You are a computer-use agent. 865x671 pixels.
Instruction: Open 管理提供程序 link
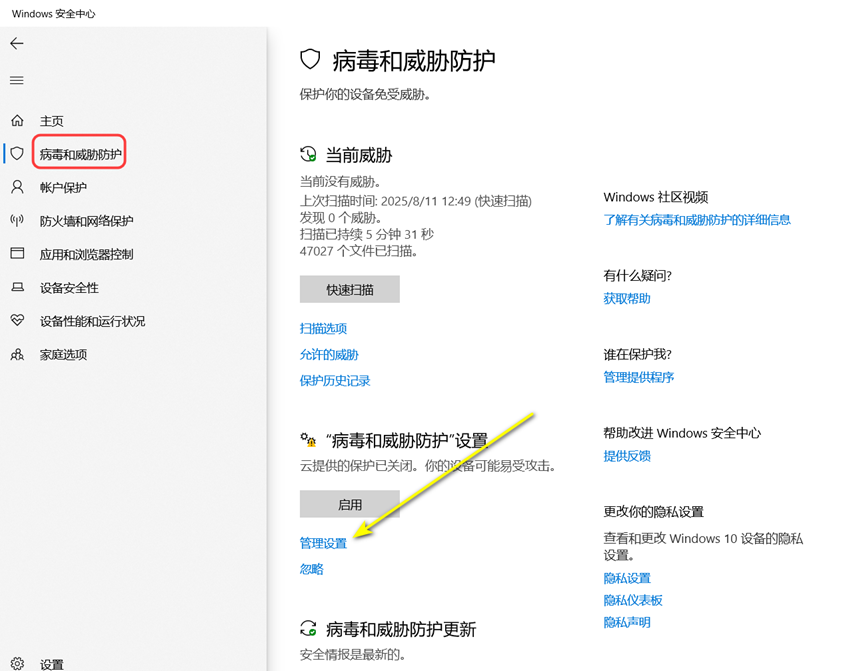click(638, 377)
